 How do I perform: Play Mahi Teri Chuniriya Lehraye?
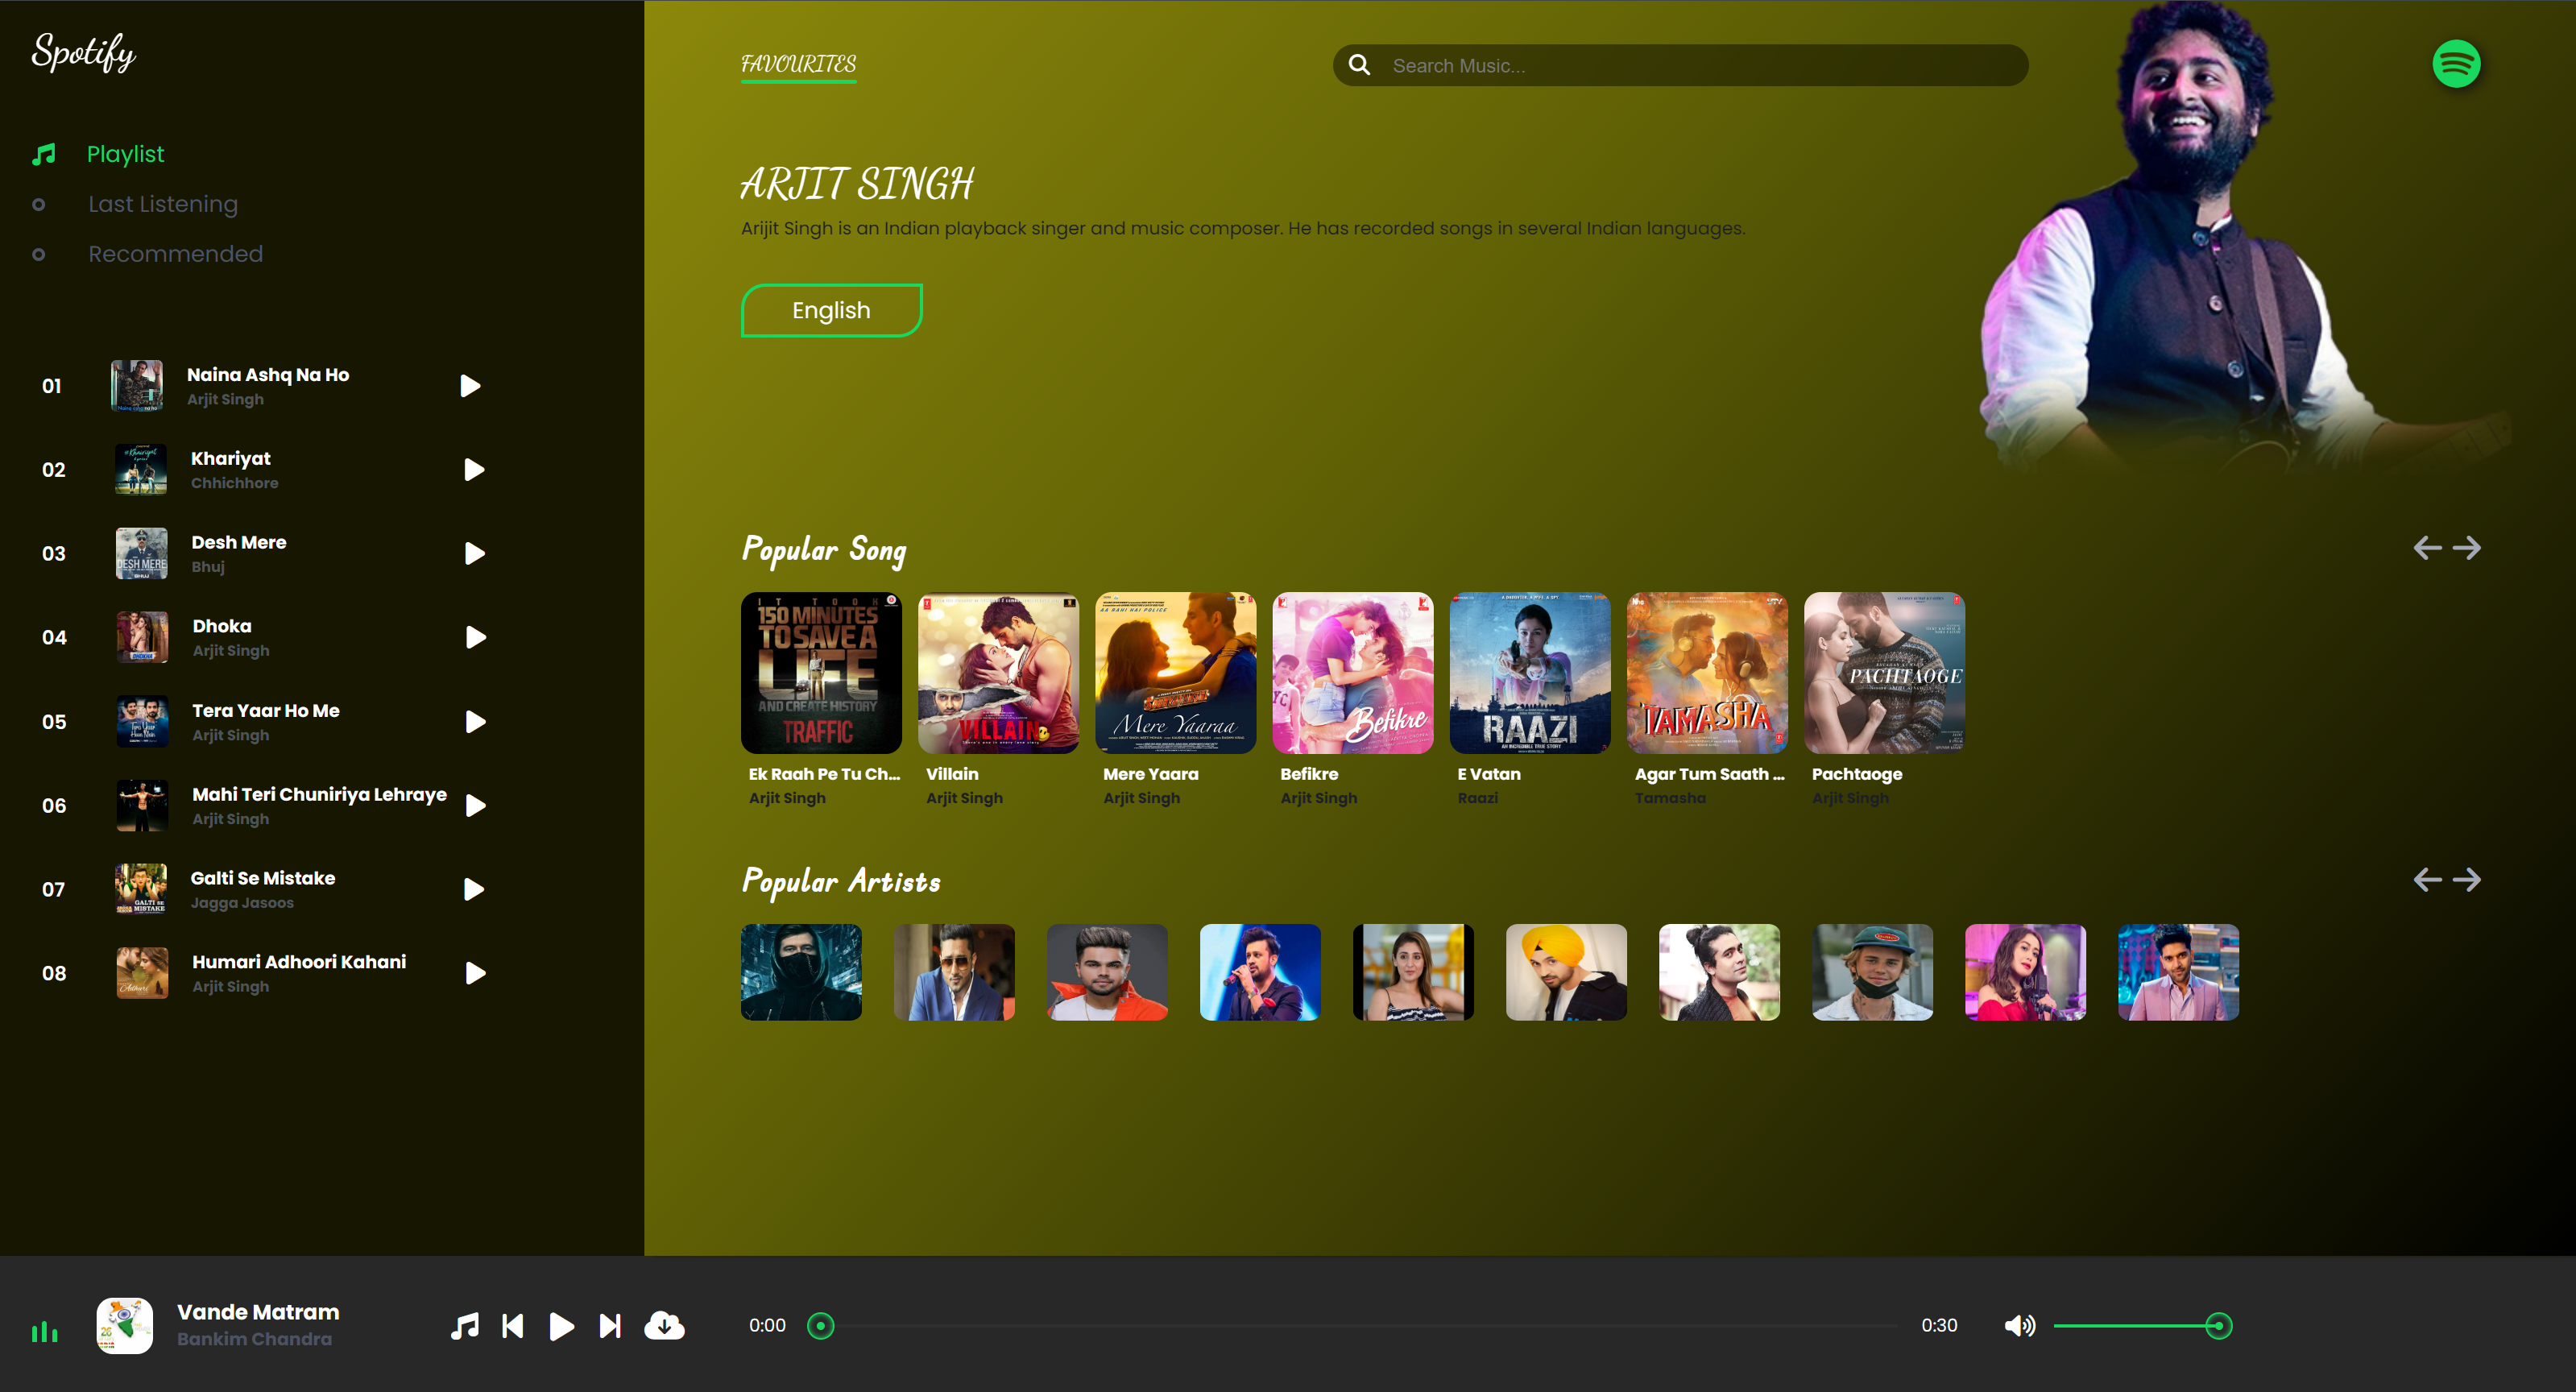tap(475, 806)
